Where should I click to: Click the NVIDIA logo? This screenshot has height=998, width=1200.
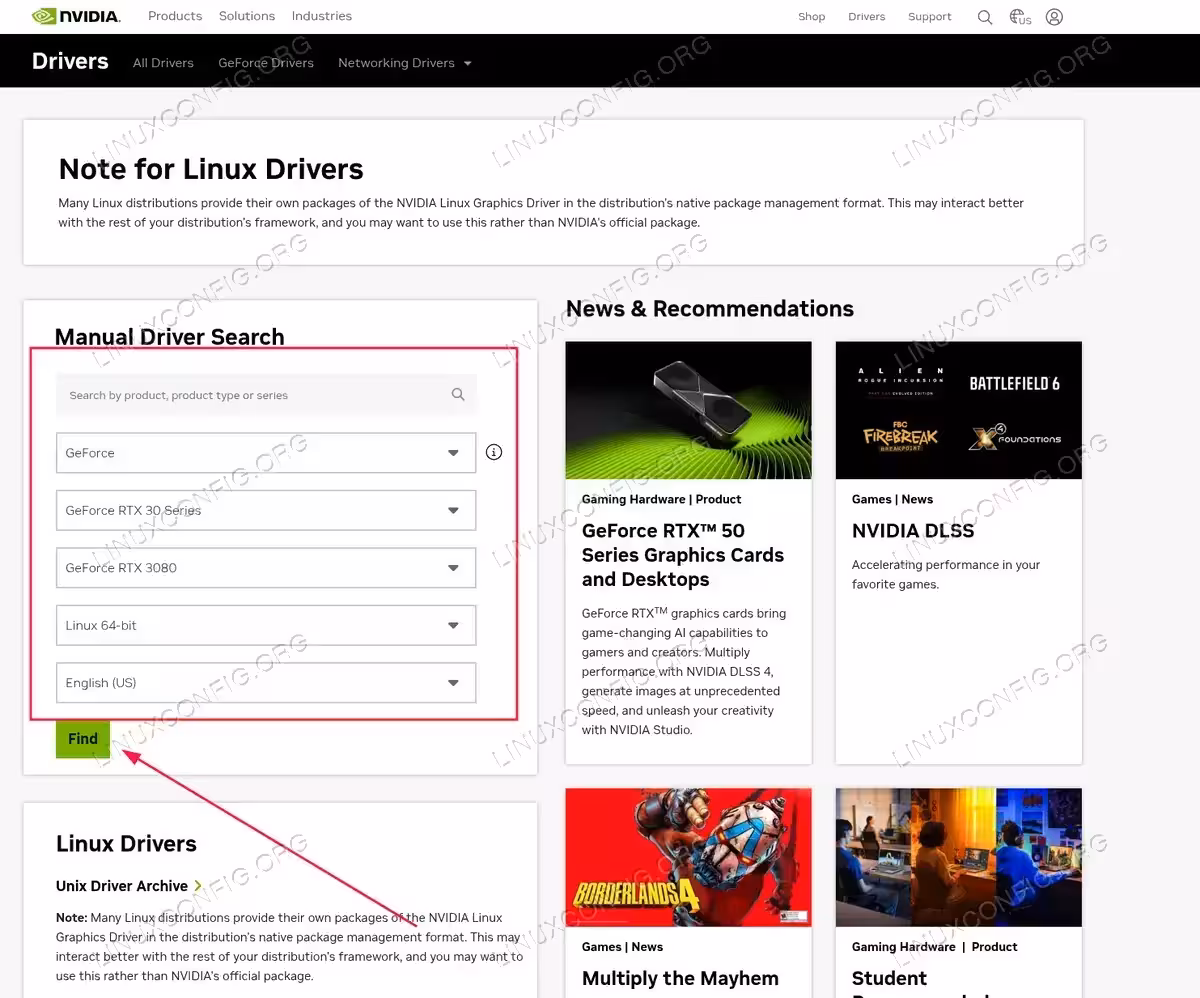tap(76, 16)
